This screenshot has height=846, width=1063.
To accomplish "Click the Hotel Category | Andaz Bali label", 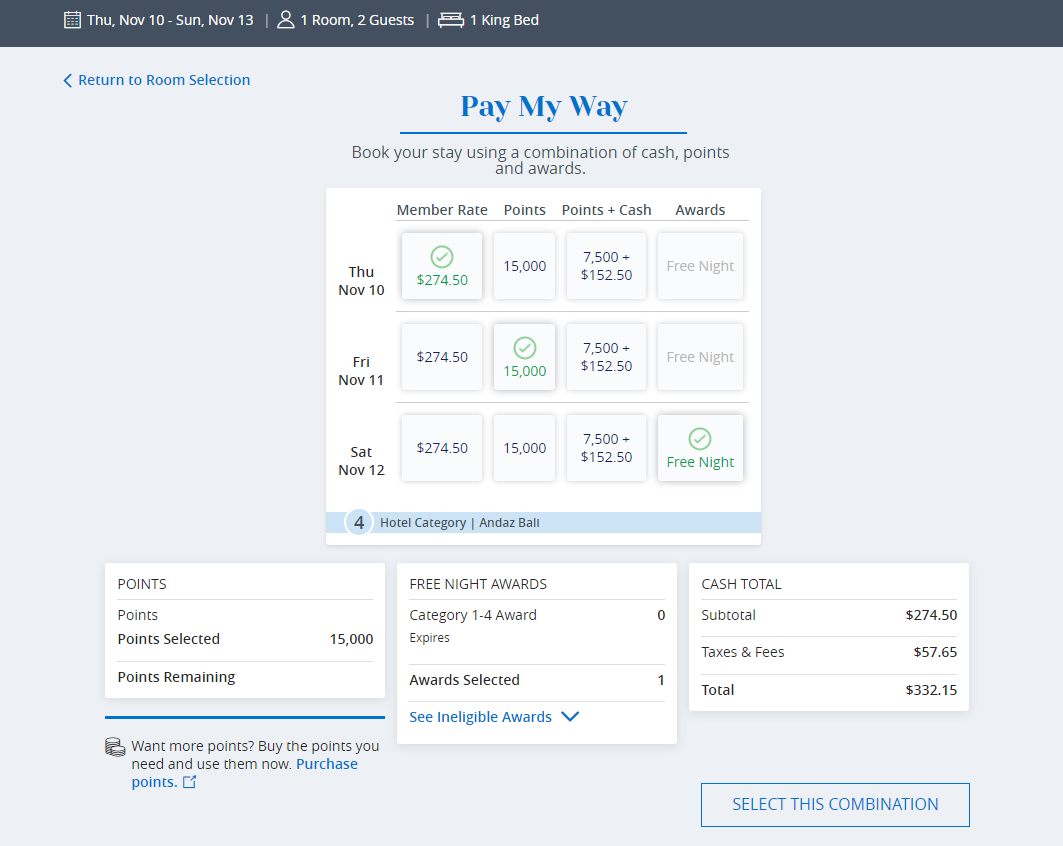I will click(460, 523).
